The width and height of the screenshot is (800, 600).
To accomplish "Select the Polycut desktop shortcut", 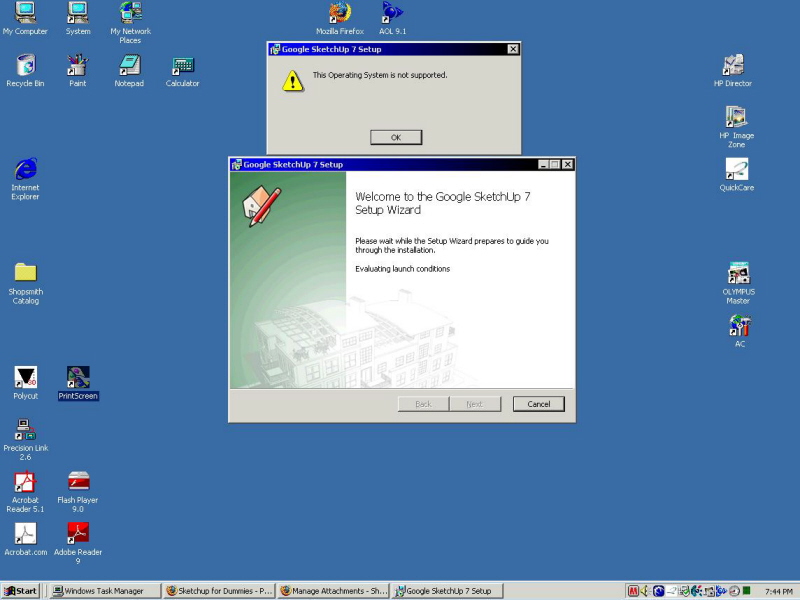I will click(x=26, y=383).
